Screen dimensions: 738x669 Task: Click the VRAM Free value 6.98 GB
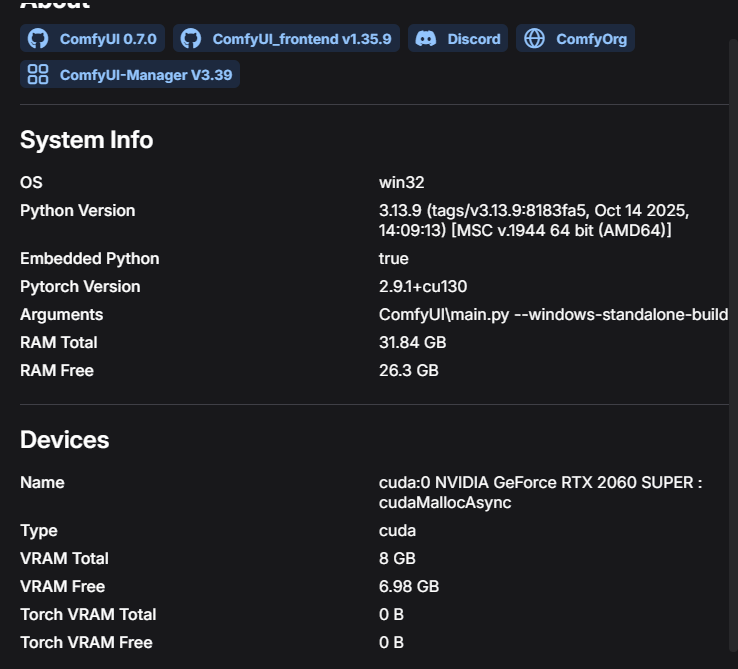tap(408, 586)
